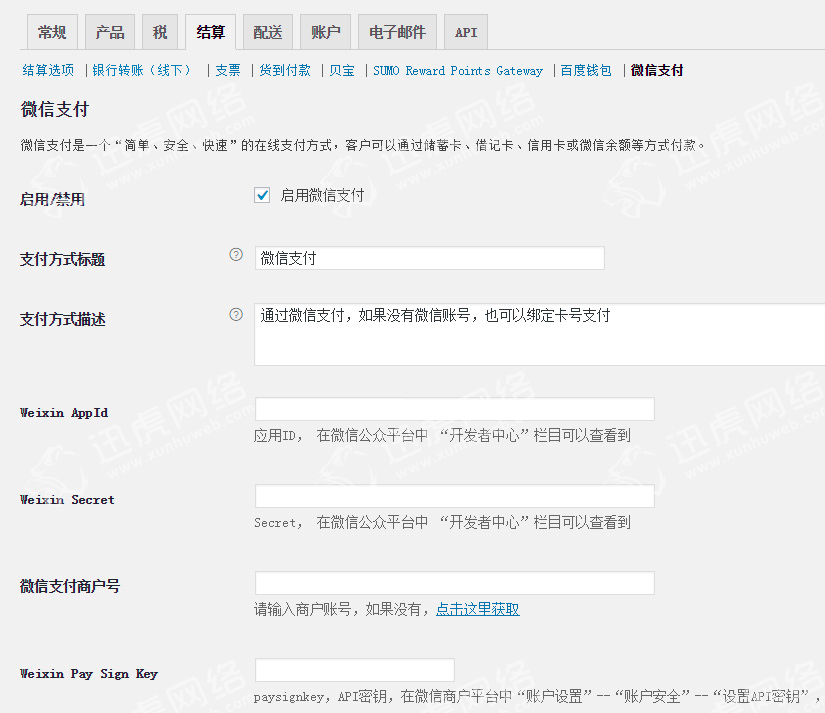Click the Weixin Secret label
The height and width of the screenshot is (713, 825).
tap(67, 499)
